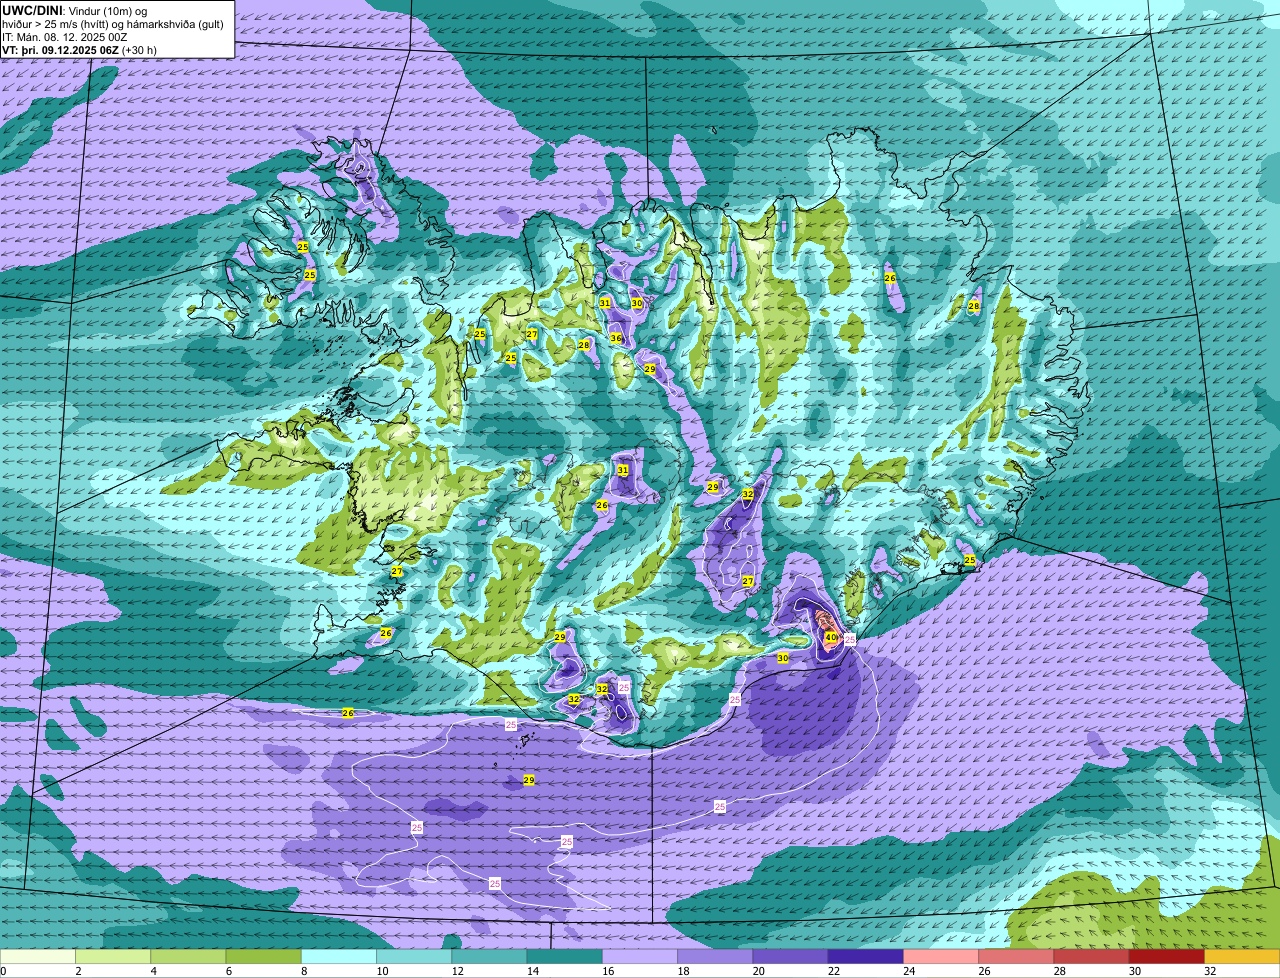Click the yellow "40" peak gust label
The image size is (1280, 978).
831,637
